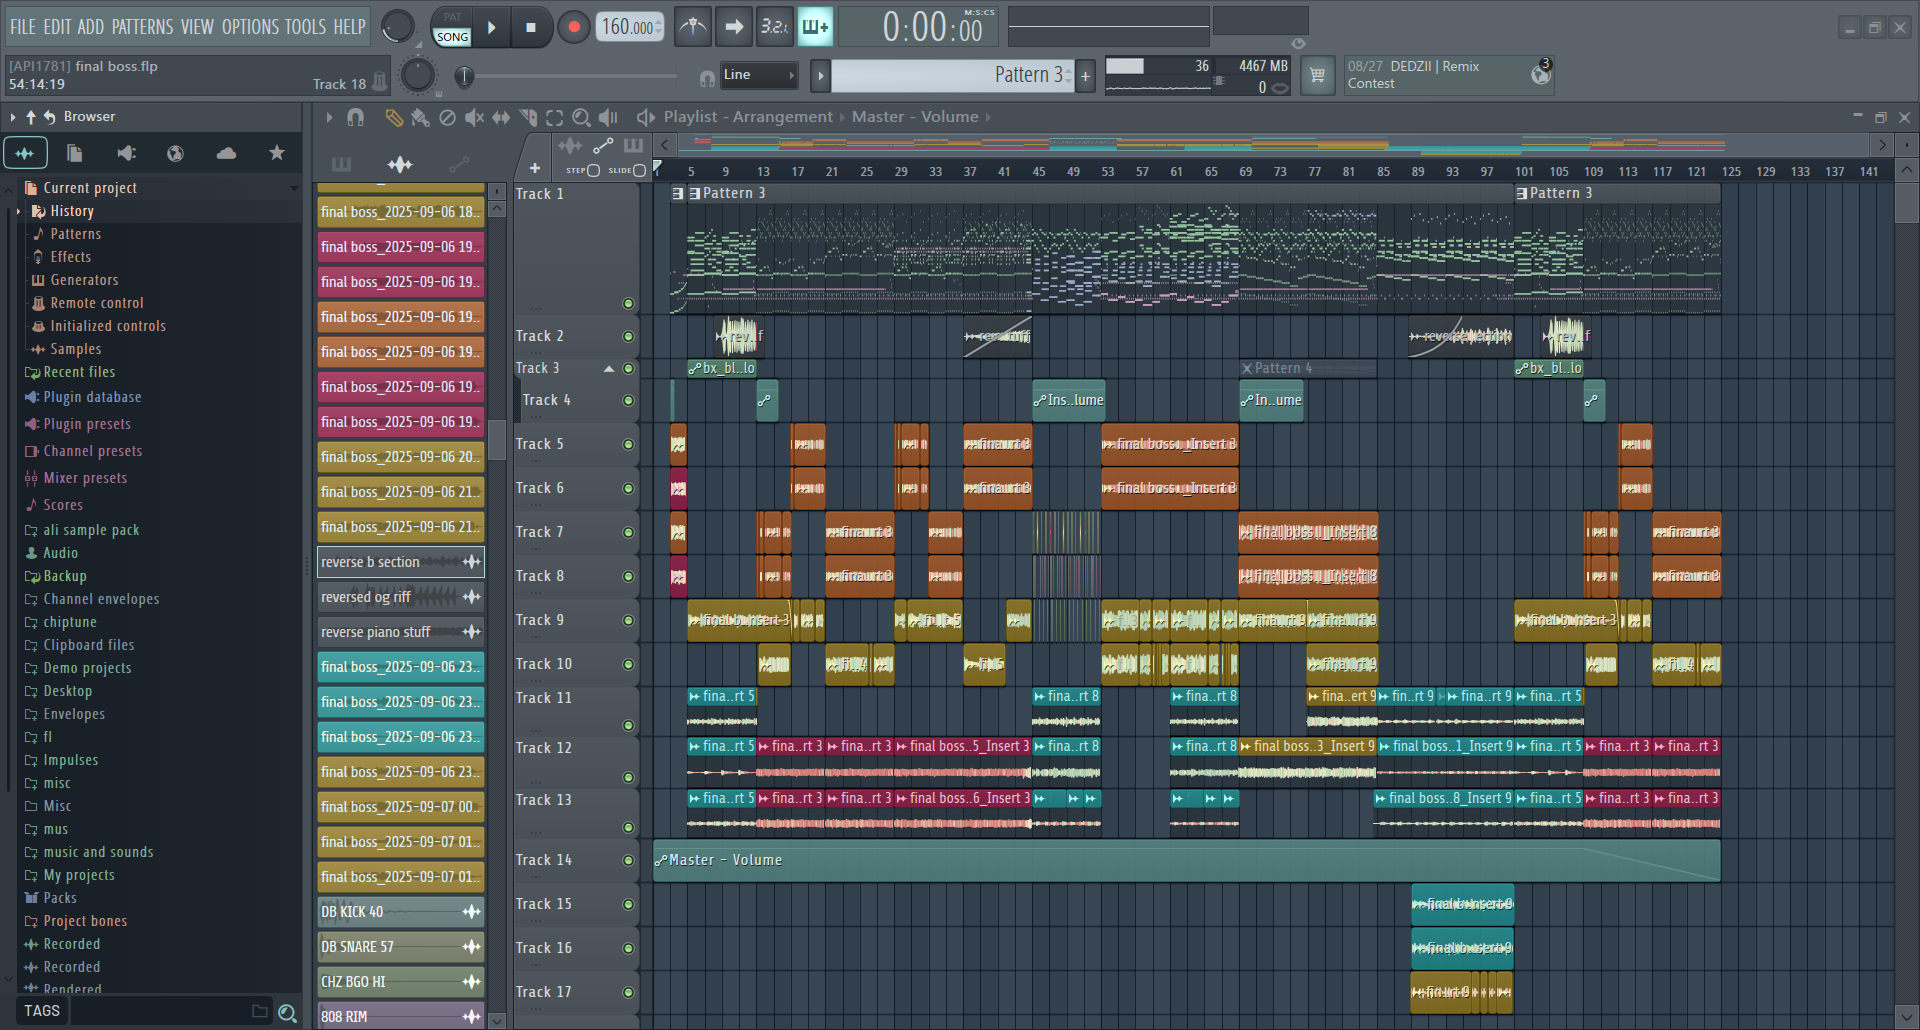The width and height of the screenshot is (1920, 1030).
Task: Toggle the STEP edit checkbox
Action: (x=593, y=171)
